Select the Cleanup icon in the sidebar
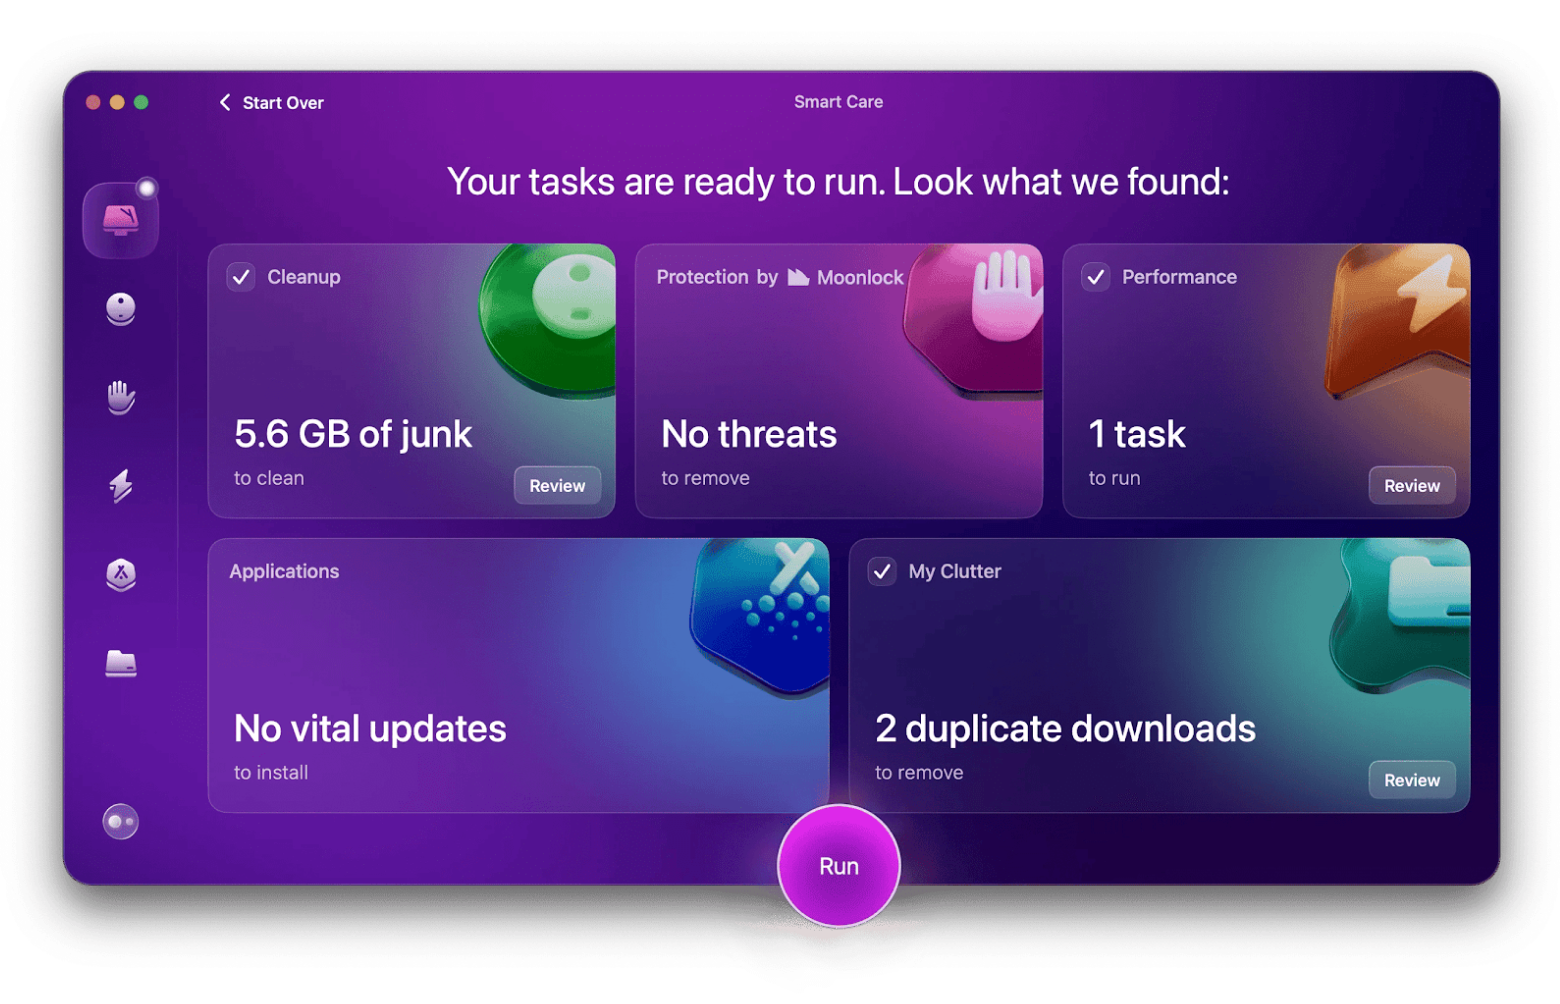 click(x=120, y=308)
